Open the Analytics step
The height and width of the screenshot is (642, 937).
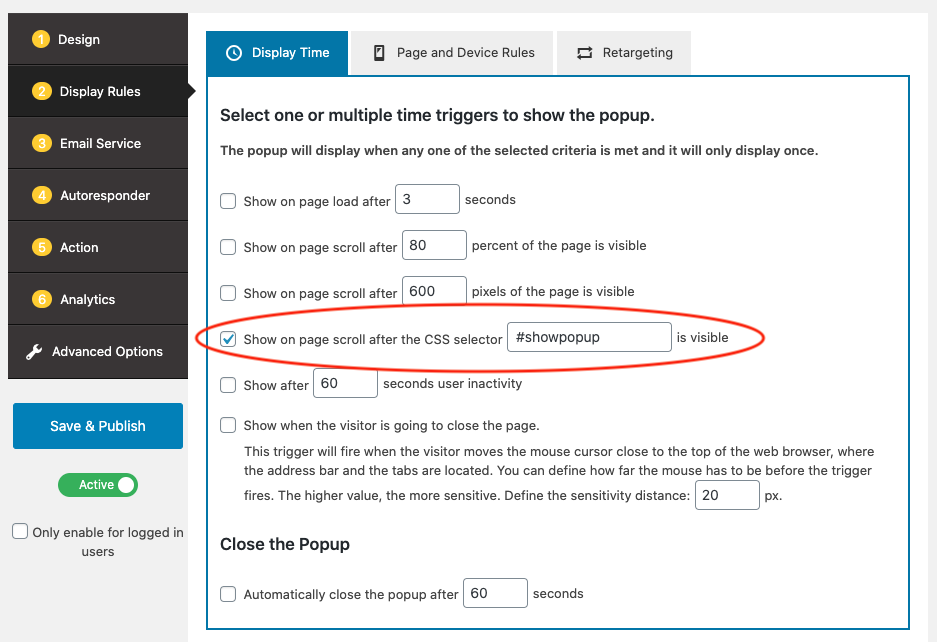(x=87, y=299)
